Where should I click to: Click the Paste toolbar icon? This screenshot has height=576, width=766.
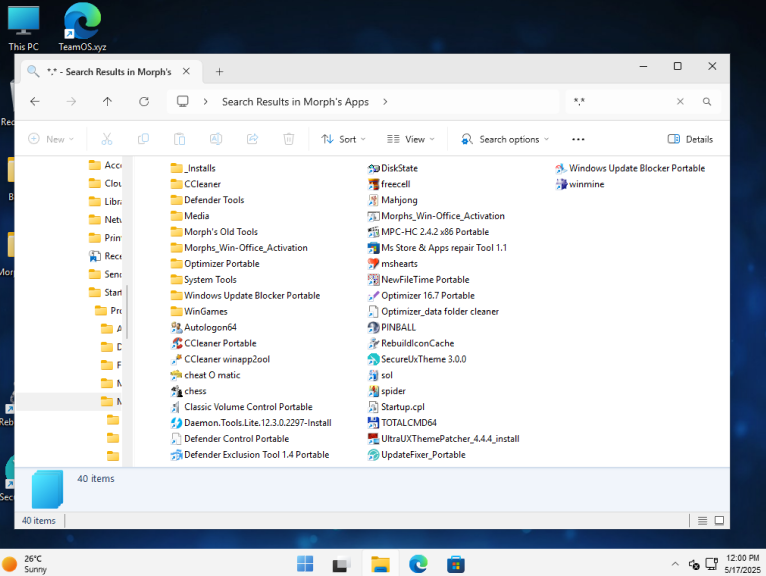tap(179, 139)
